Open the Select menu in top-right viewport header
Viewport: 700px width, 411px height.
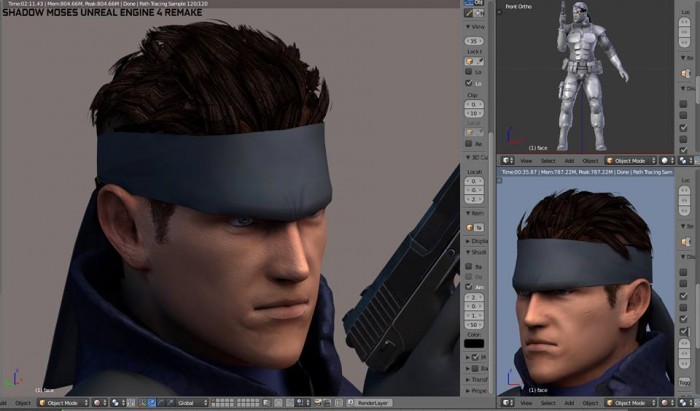coord(548,161)
